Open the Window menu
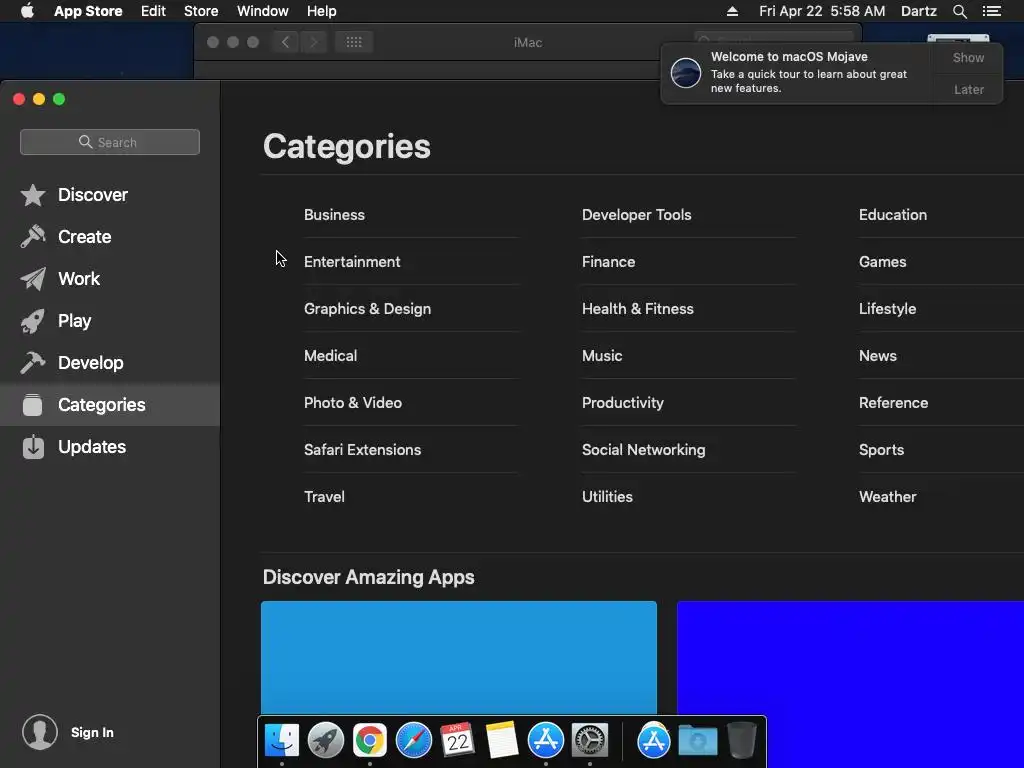This screenshot has width=1024, height=768. click(x=263, y=11)
